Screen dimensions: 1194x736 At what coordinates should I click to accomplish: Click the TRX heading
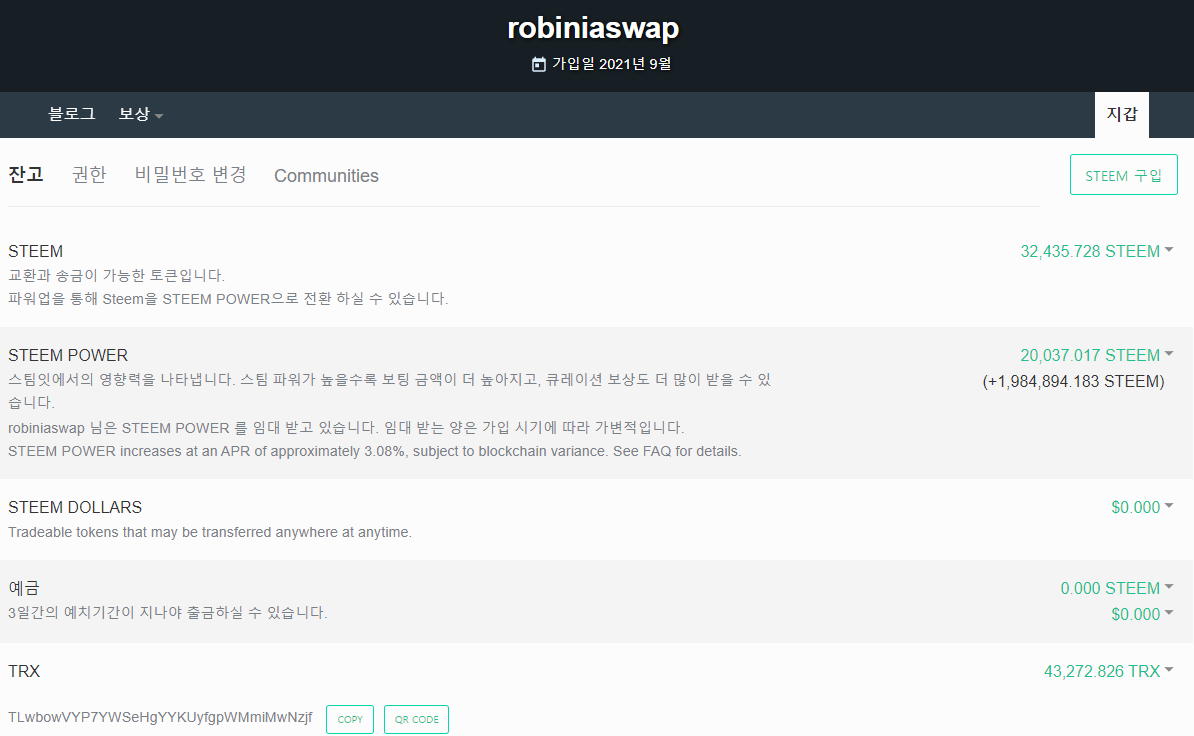(x=24, y=671)
